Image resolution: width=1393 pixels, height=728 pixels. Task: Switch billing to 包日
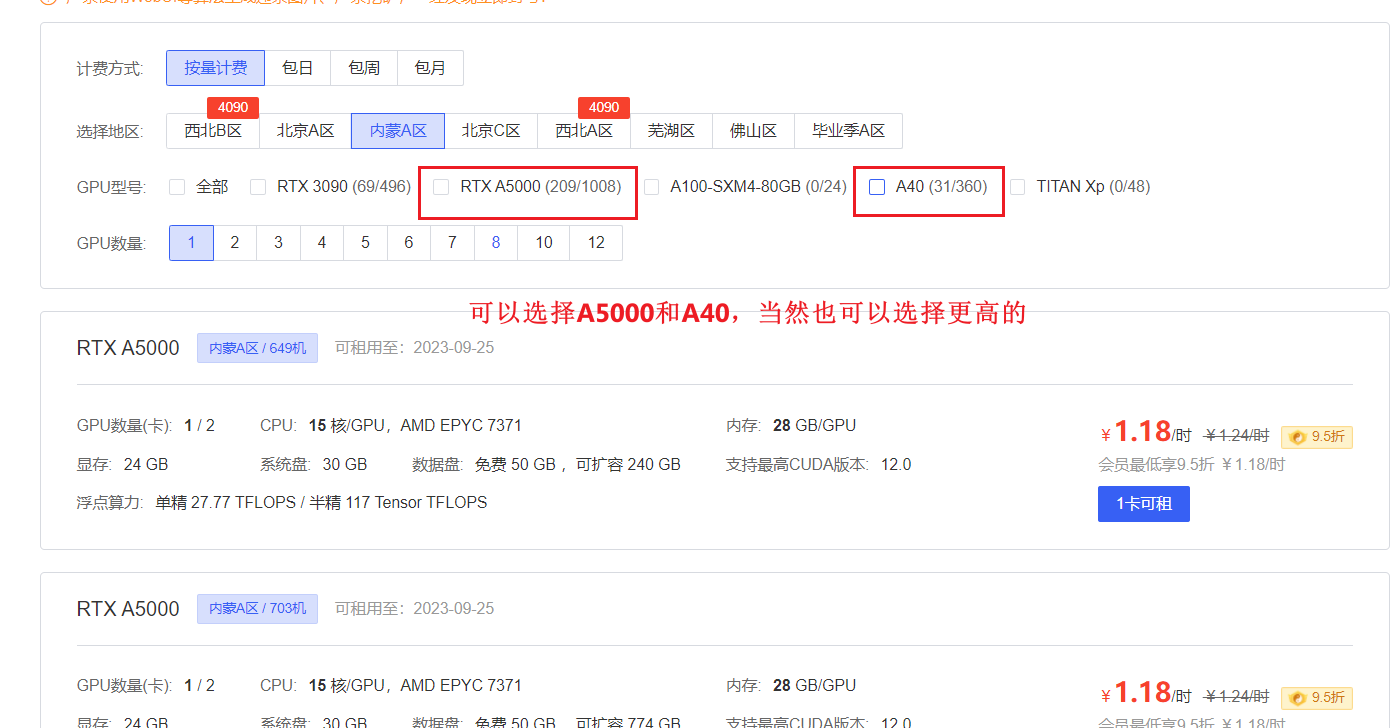pyautogui.click(x=297, y=68)
